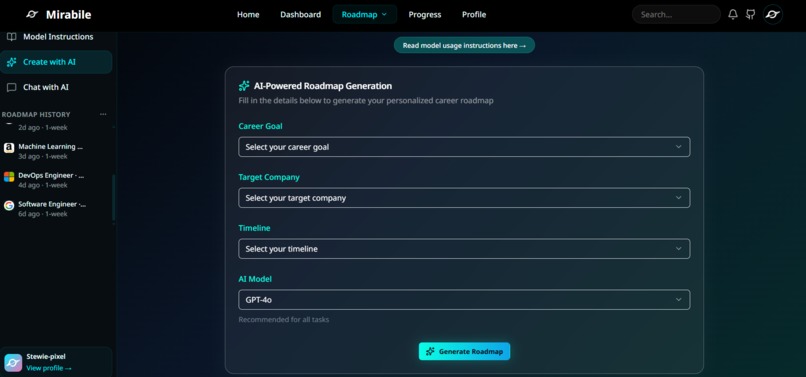
Task: Click the Chat with AI bubble icon
Action: pos(11,87)
